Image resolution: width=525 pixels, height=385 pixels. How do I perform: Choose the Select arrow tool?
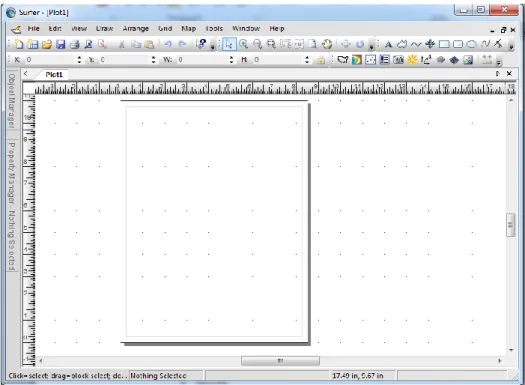tap(229, 44)
